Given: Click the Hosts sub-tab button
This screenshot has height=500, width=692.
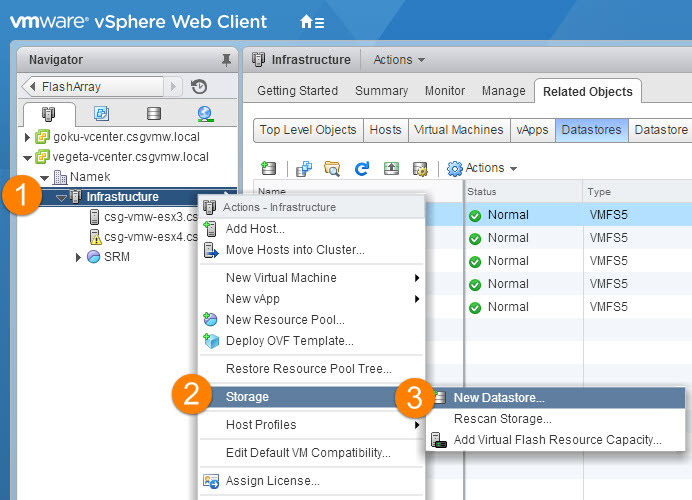Looking at the screenshot, I should click(385, 130).
